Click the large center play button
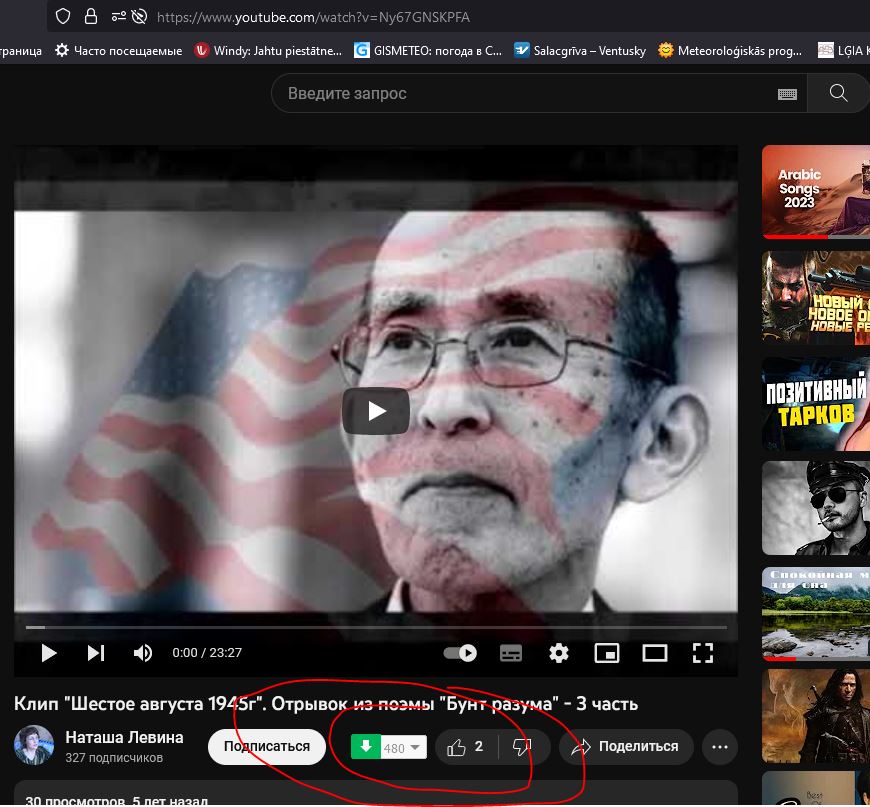This screenshot has height=807, width=870. click(376, 411)
